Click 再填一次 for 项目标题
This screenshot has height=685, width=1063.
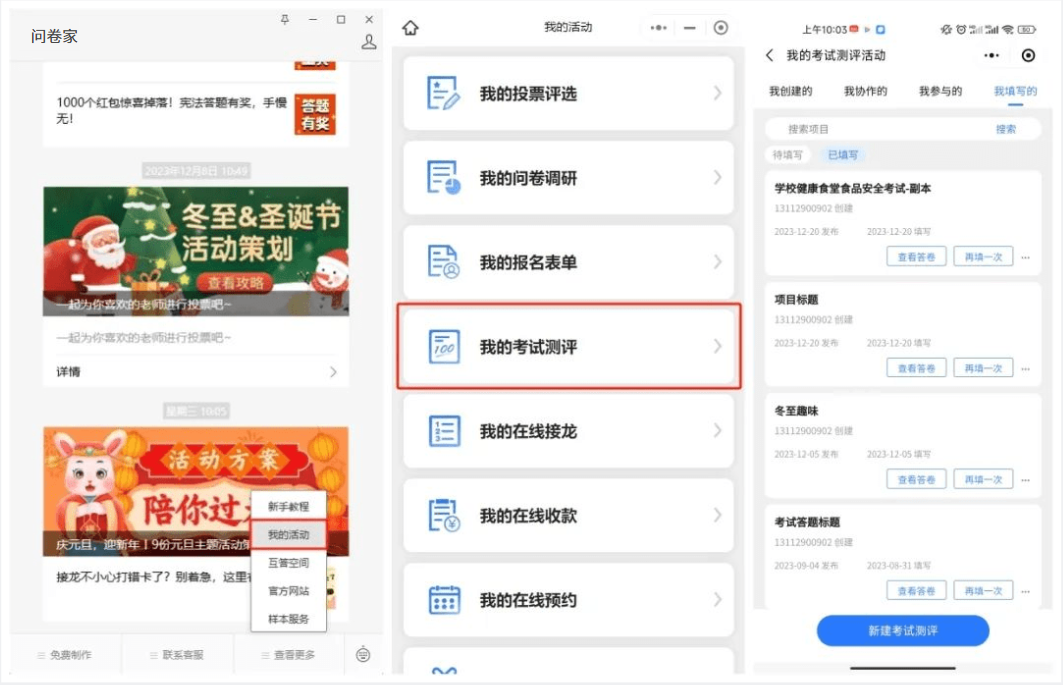pyautogui.click(x=983, y=368)
